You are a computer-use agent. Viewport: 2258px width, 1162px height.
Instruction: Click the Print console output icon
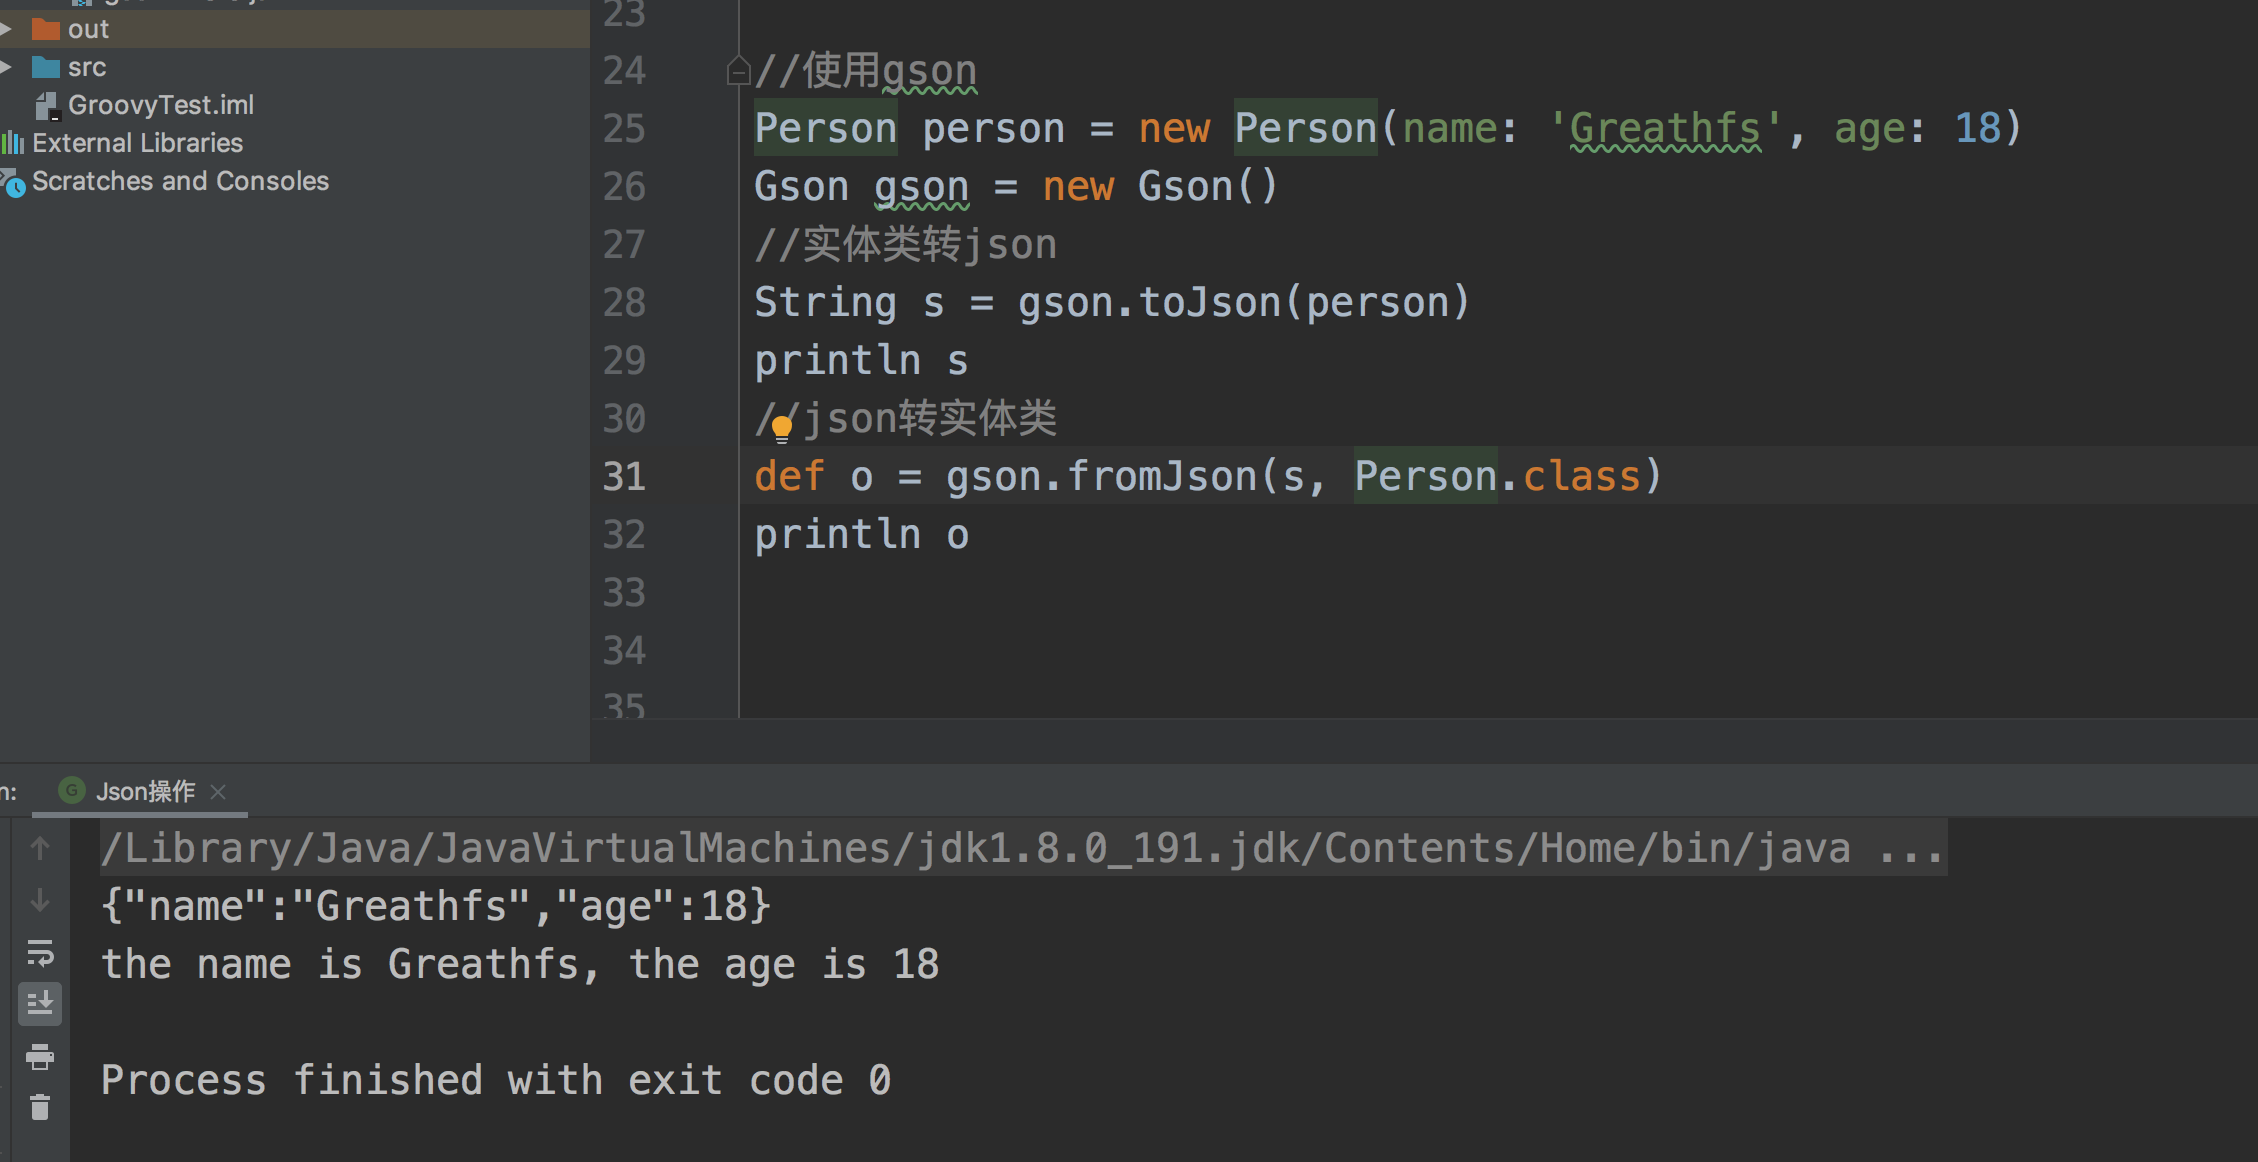(x=40, y=1056)
